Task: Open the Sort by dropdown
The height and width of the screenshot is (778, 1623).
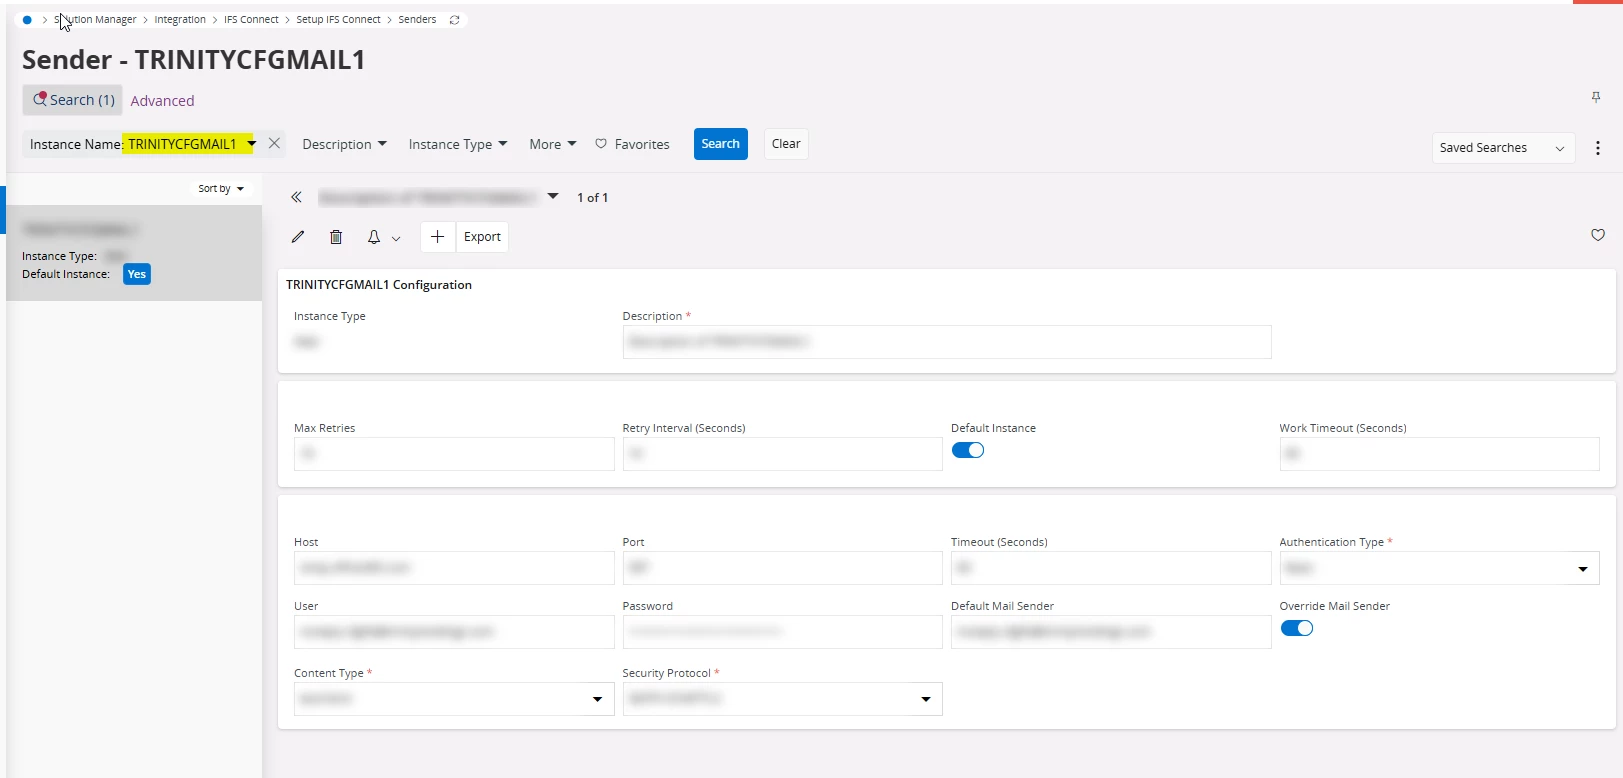Action: click(221, 188)
